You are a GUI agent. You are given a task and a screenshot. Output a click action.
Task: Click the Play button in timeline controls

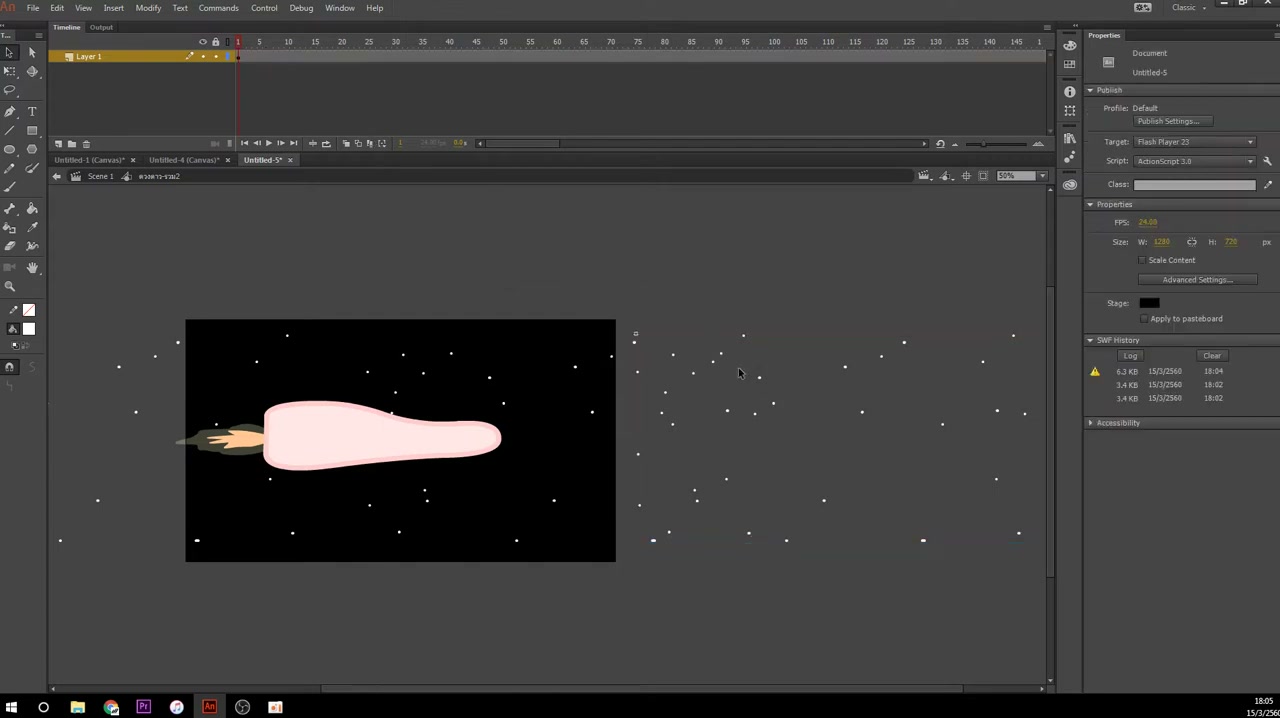pyautogui.click(x=268, y=144)
